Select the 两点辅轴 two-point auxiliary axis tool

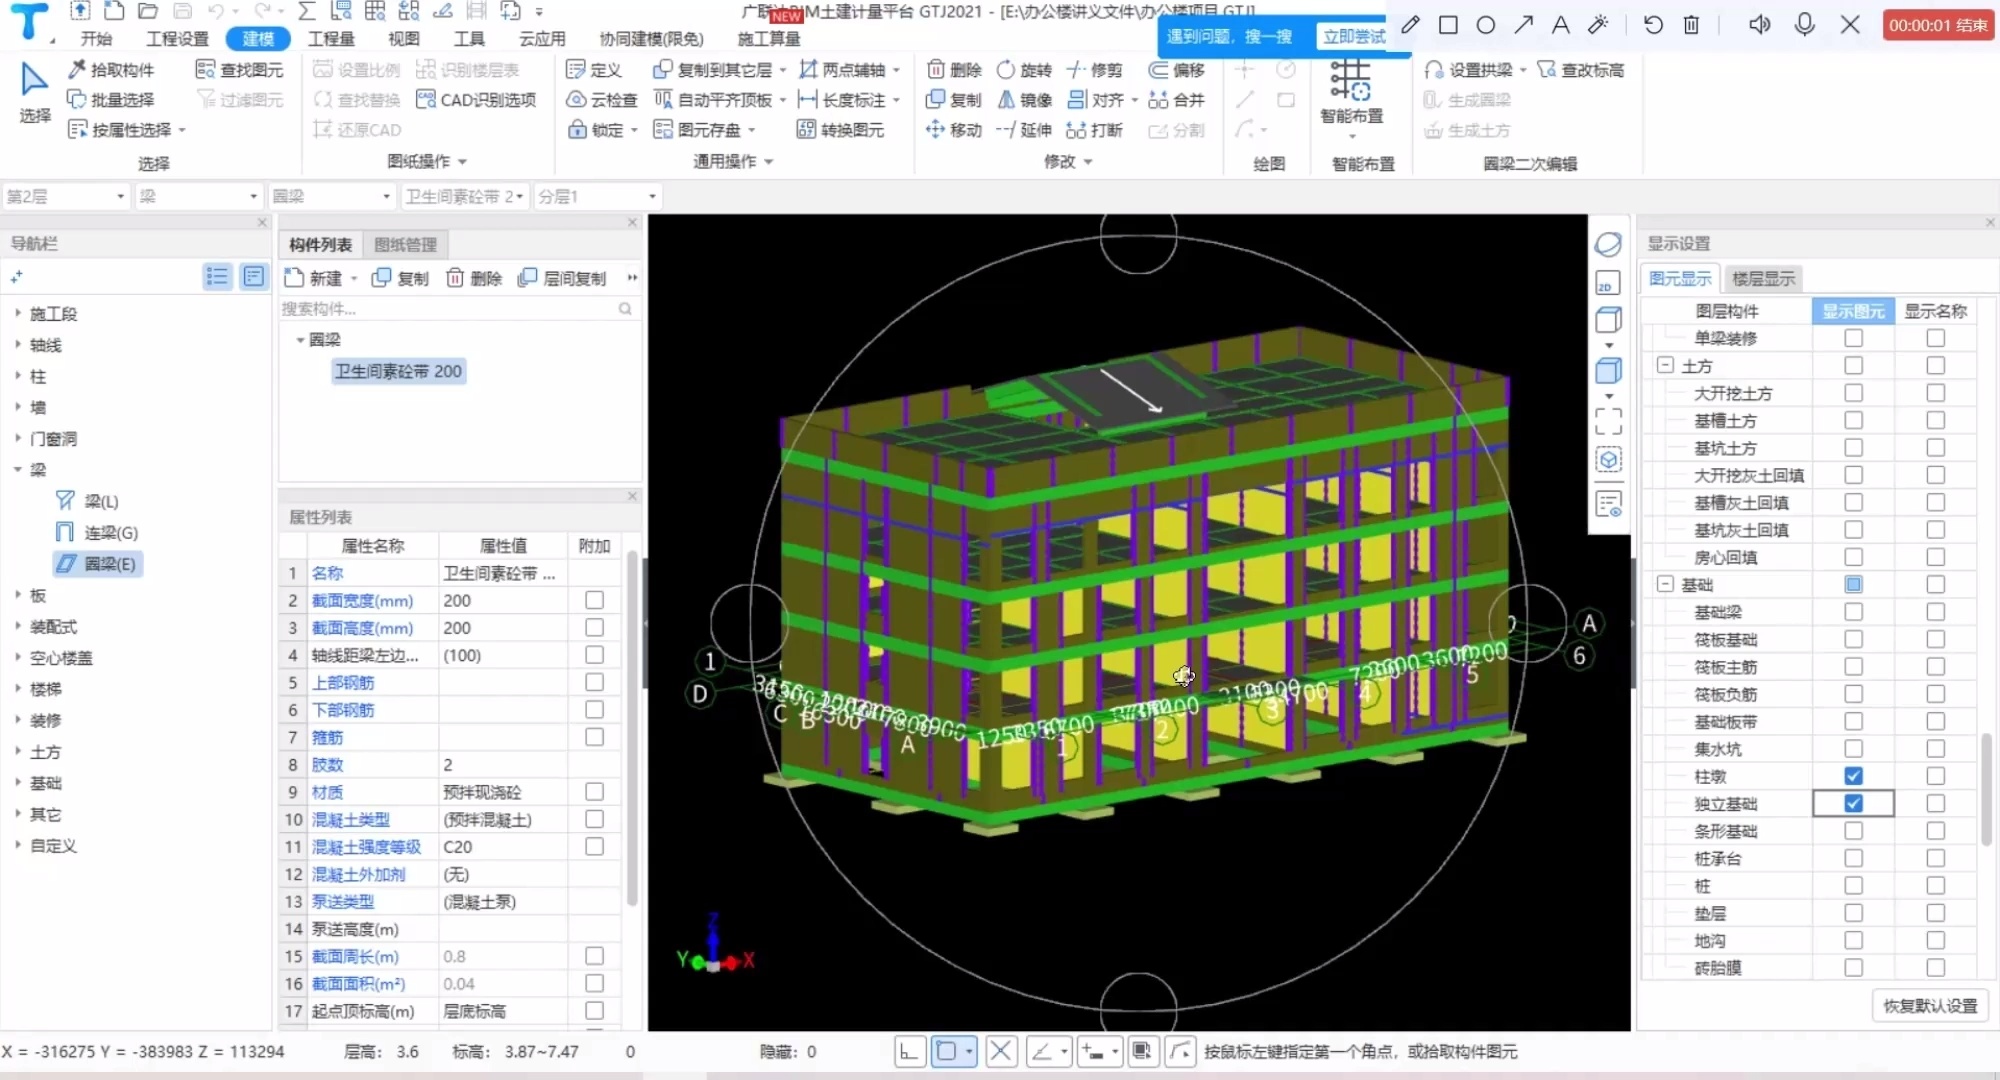click(x=845, y=69)
